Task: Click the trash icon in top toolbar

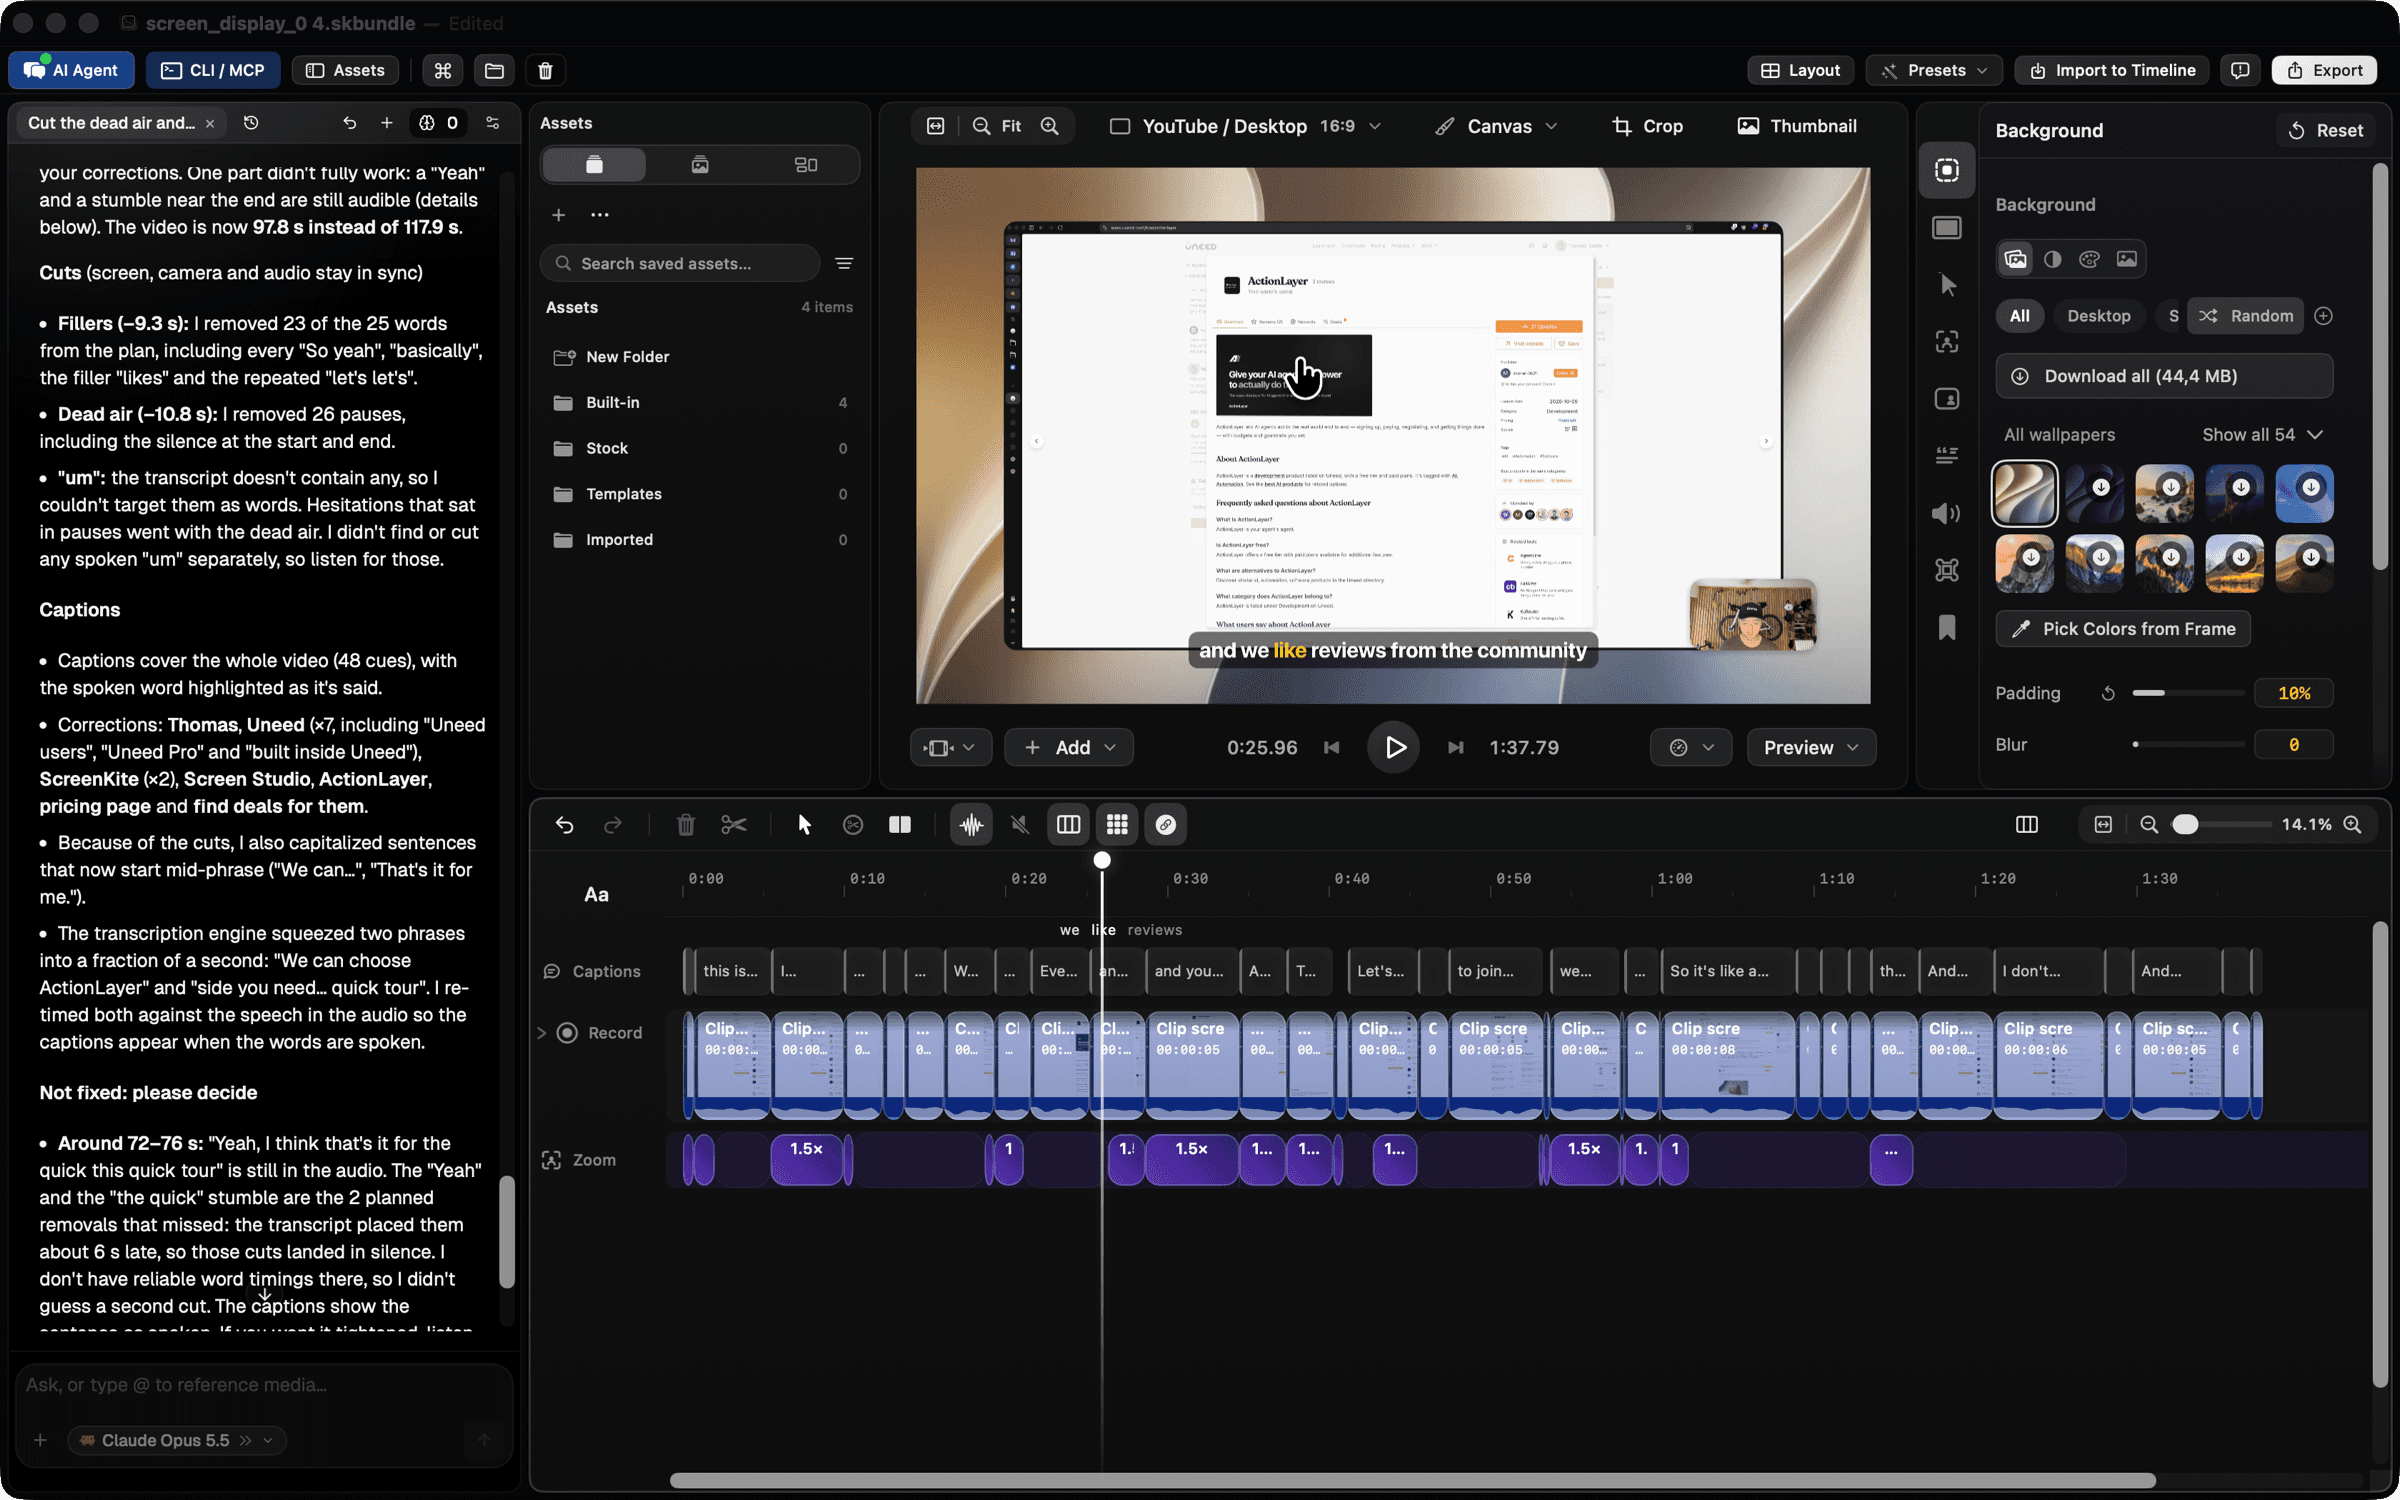Action: click(545, 70)
